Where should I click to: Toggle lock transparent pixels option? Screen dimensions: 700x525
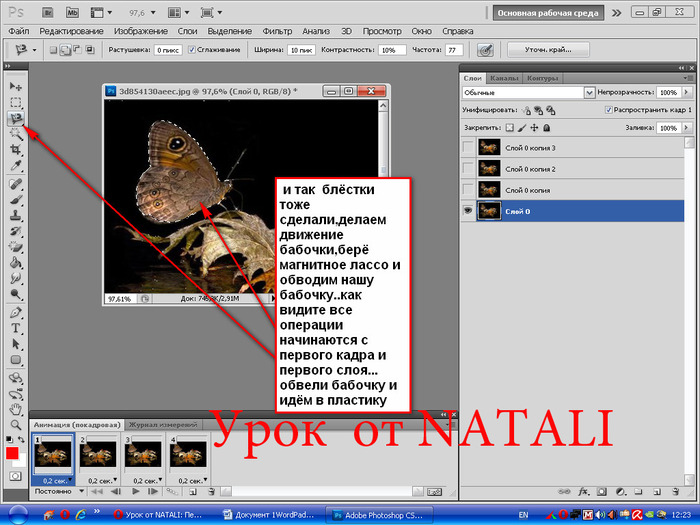coord(510,128)
